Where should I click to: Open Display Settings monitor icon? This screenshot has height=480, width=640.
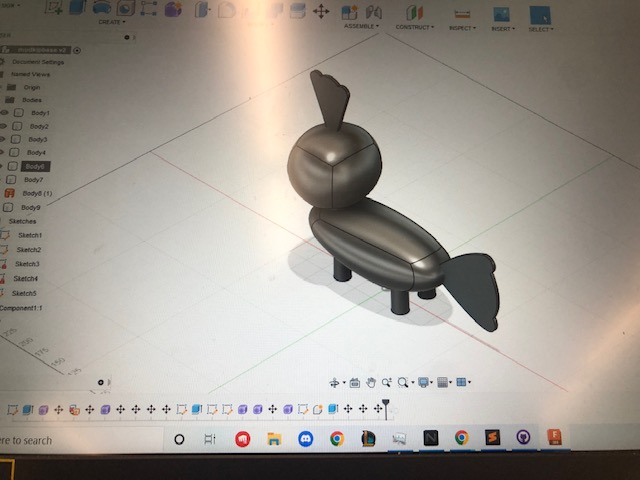coord(423,382)
